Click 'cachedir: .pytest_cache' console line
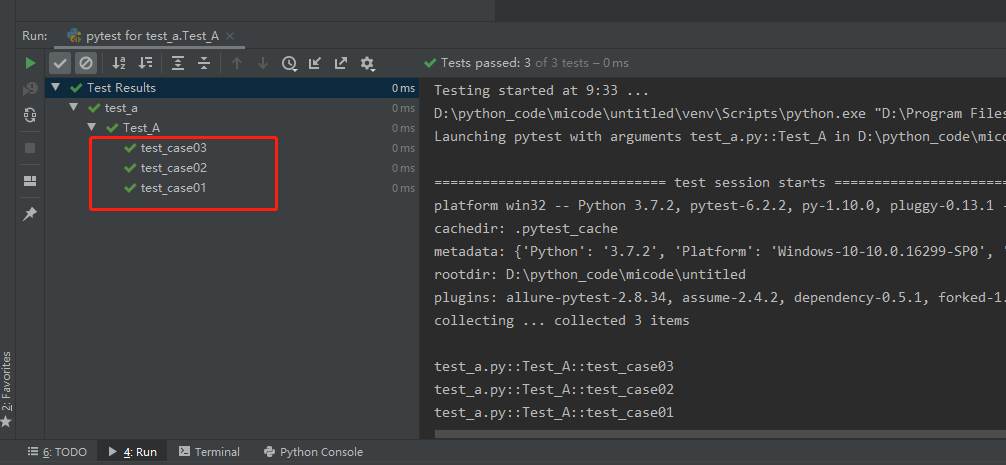The image size is (1006, 465). [525, 229]
